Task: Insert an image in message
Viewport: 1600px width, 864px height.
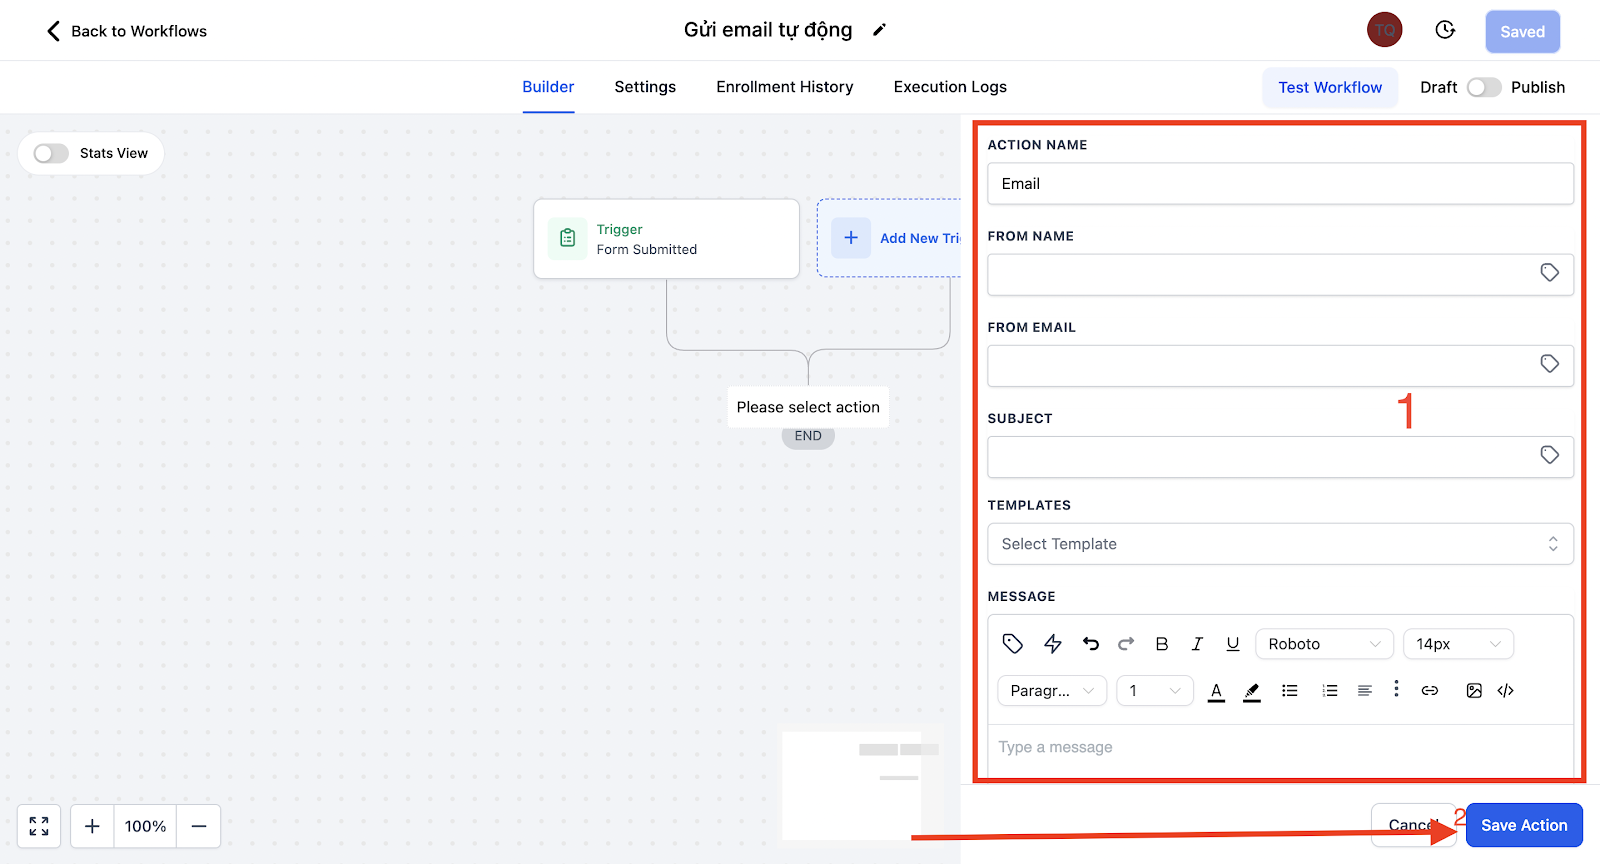Action: tap(1474, 691)
